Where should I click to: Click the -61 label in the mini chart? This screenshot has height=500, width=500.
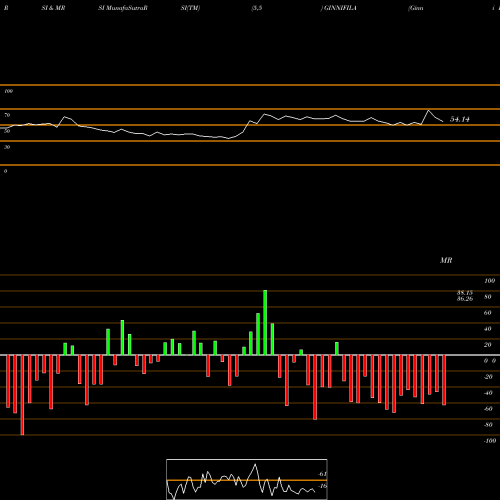coord(322,474)
